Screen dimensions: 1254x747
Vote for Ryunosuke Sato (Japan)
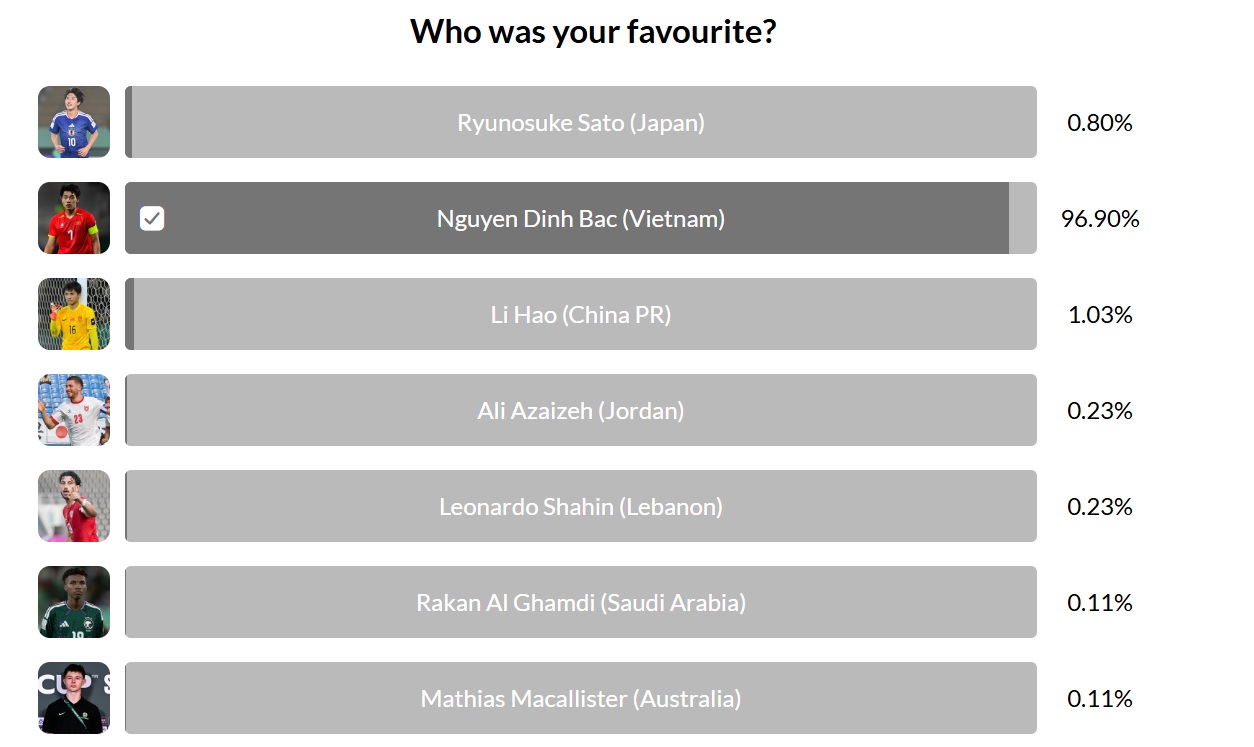(580, 122)
